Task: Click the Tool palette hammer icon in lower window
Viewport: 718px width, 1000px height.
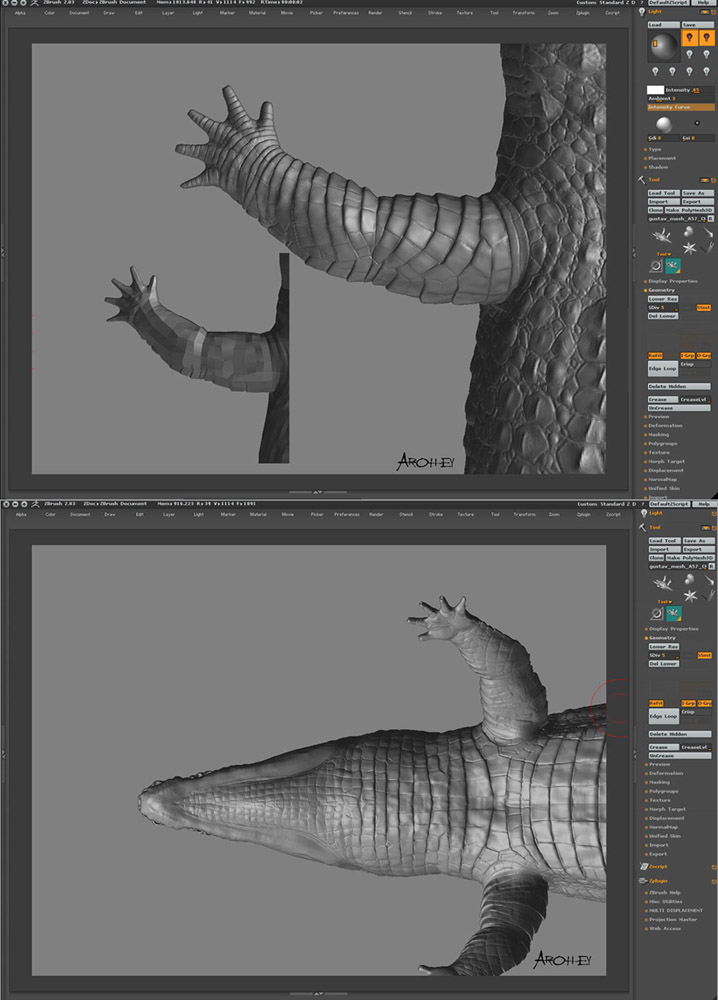Action: (x=643, y=527)
